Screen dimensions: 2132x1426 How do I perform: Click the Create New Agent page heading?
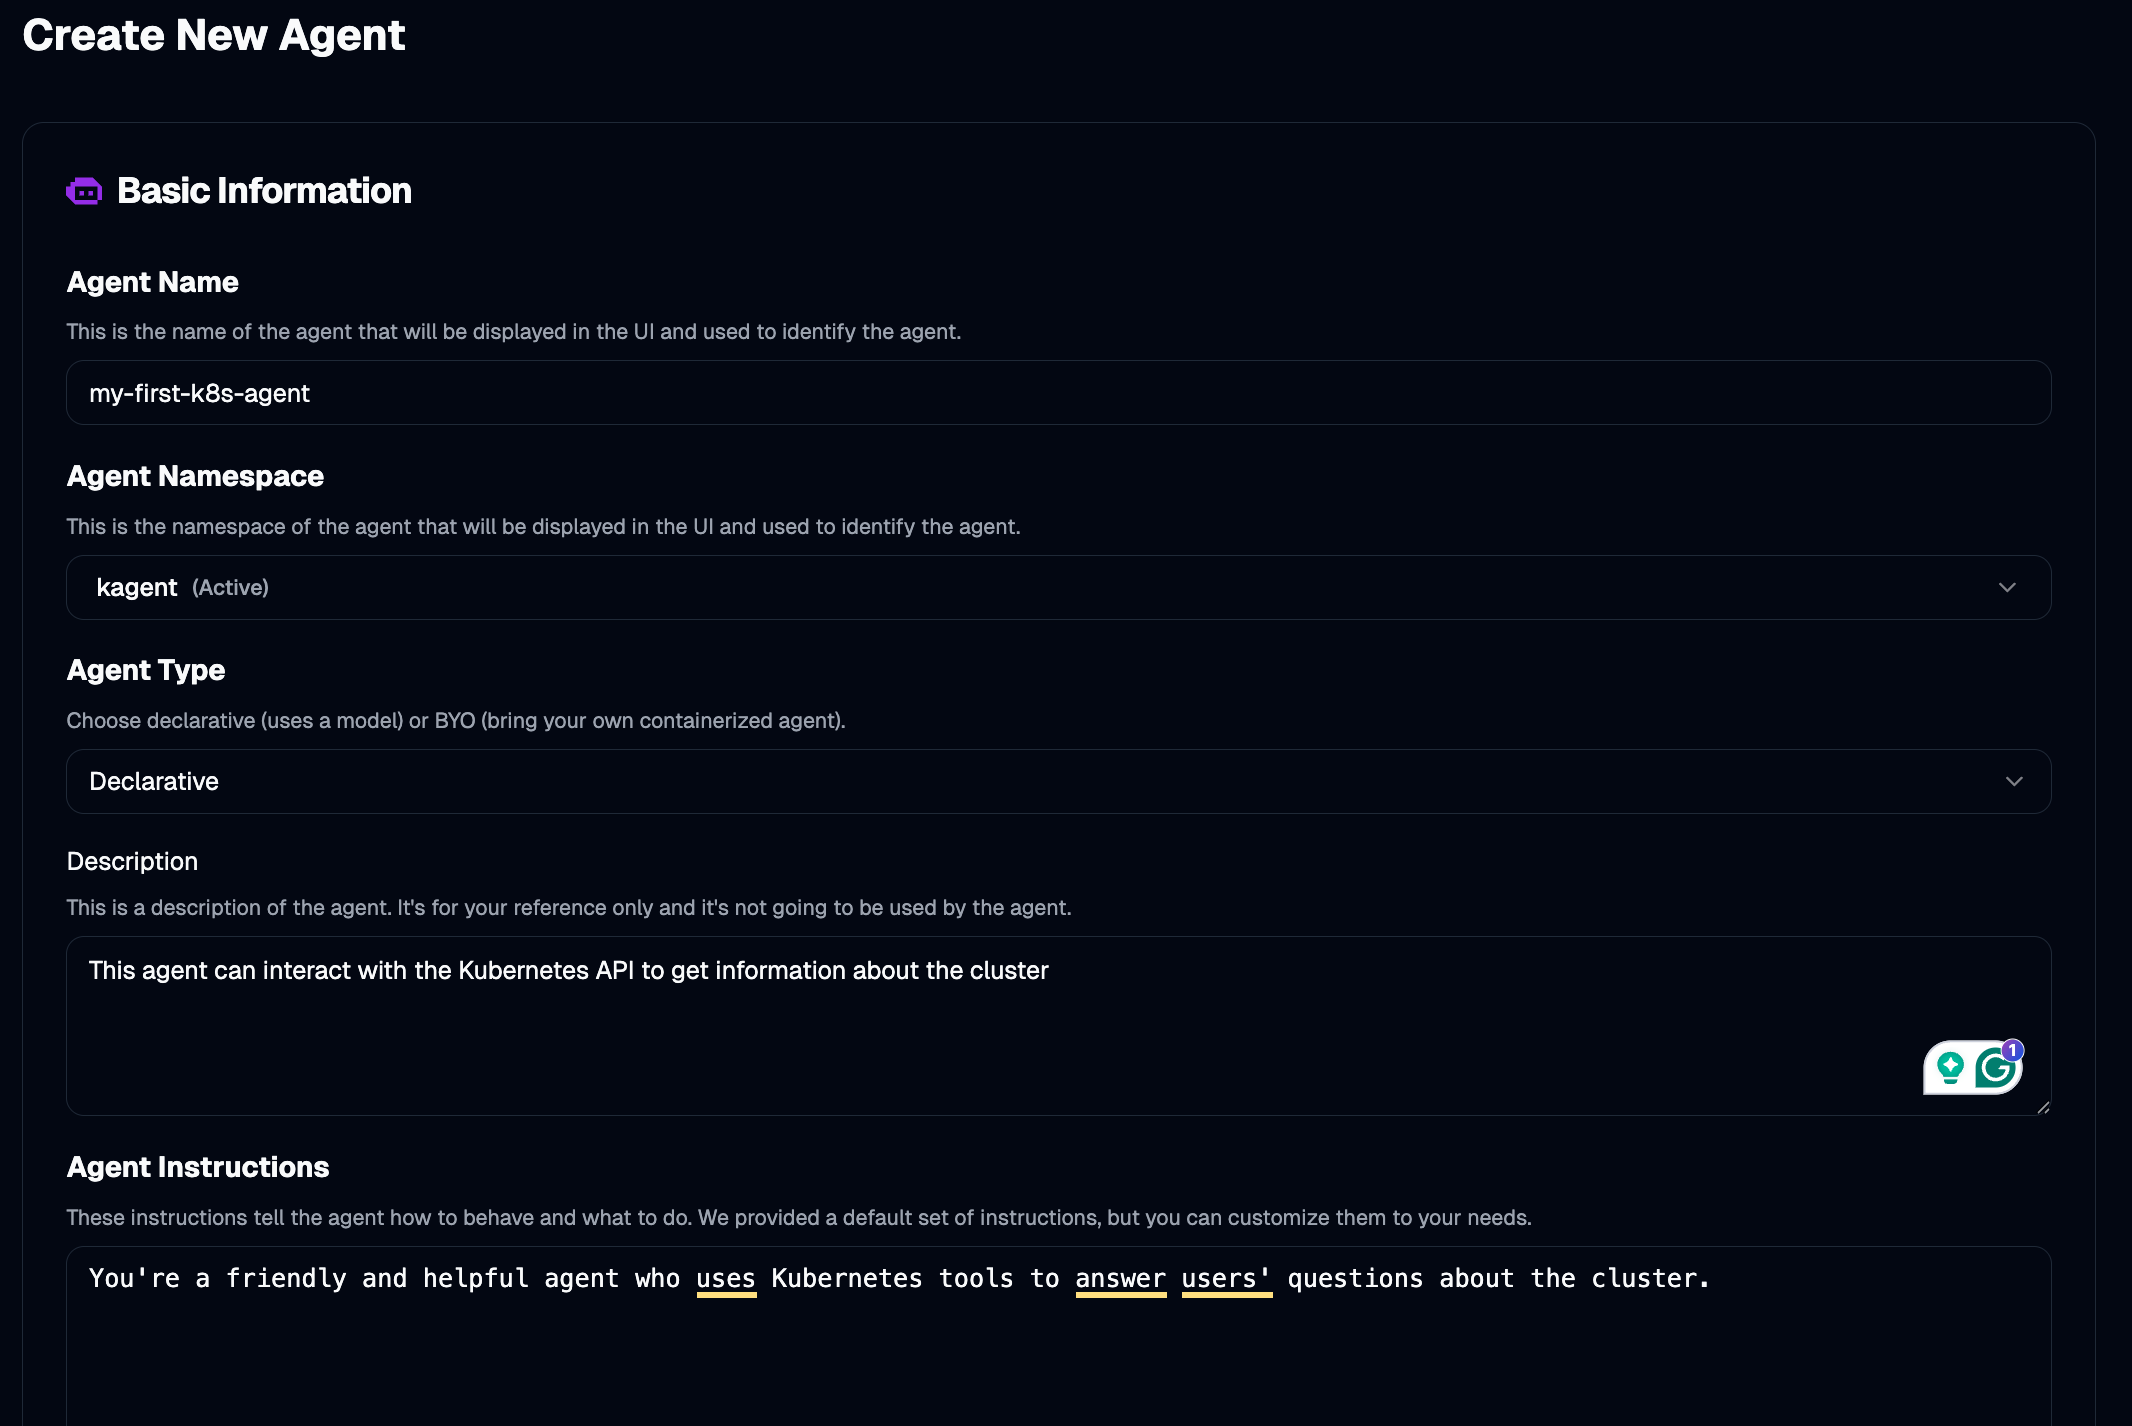[213, 35]
